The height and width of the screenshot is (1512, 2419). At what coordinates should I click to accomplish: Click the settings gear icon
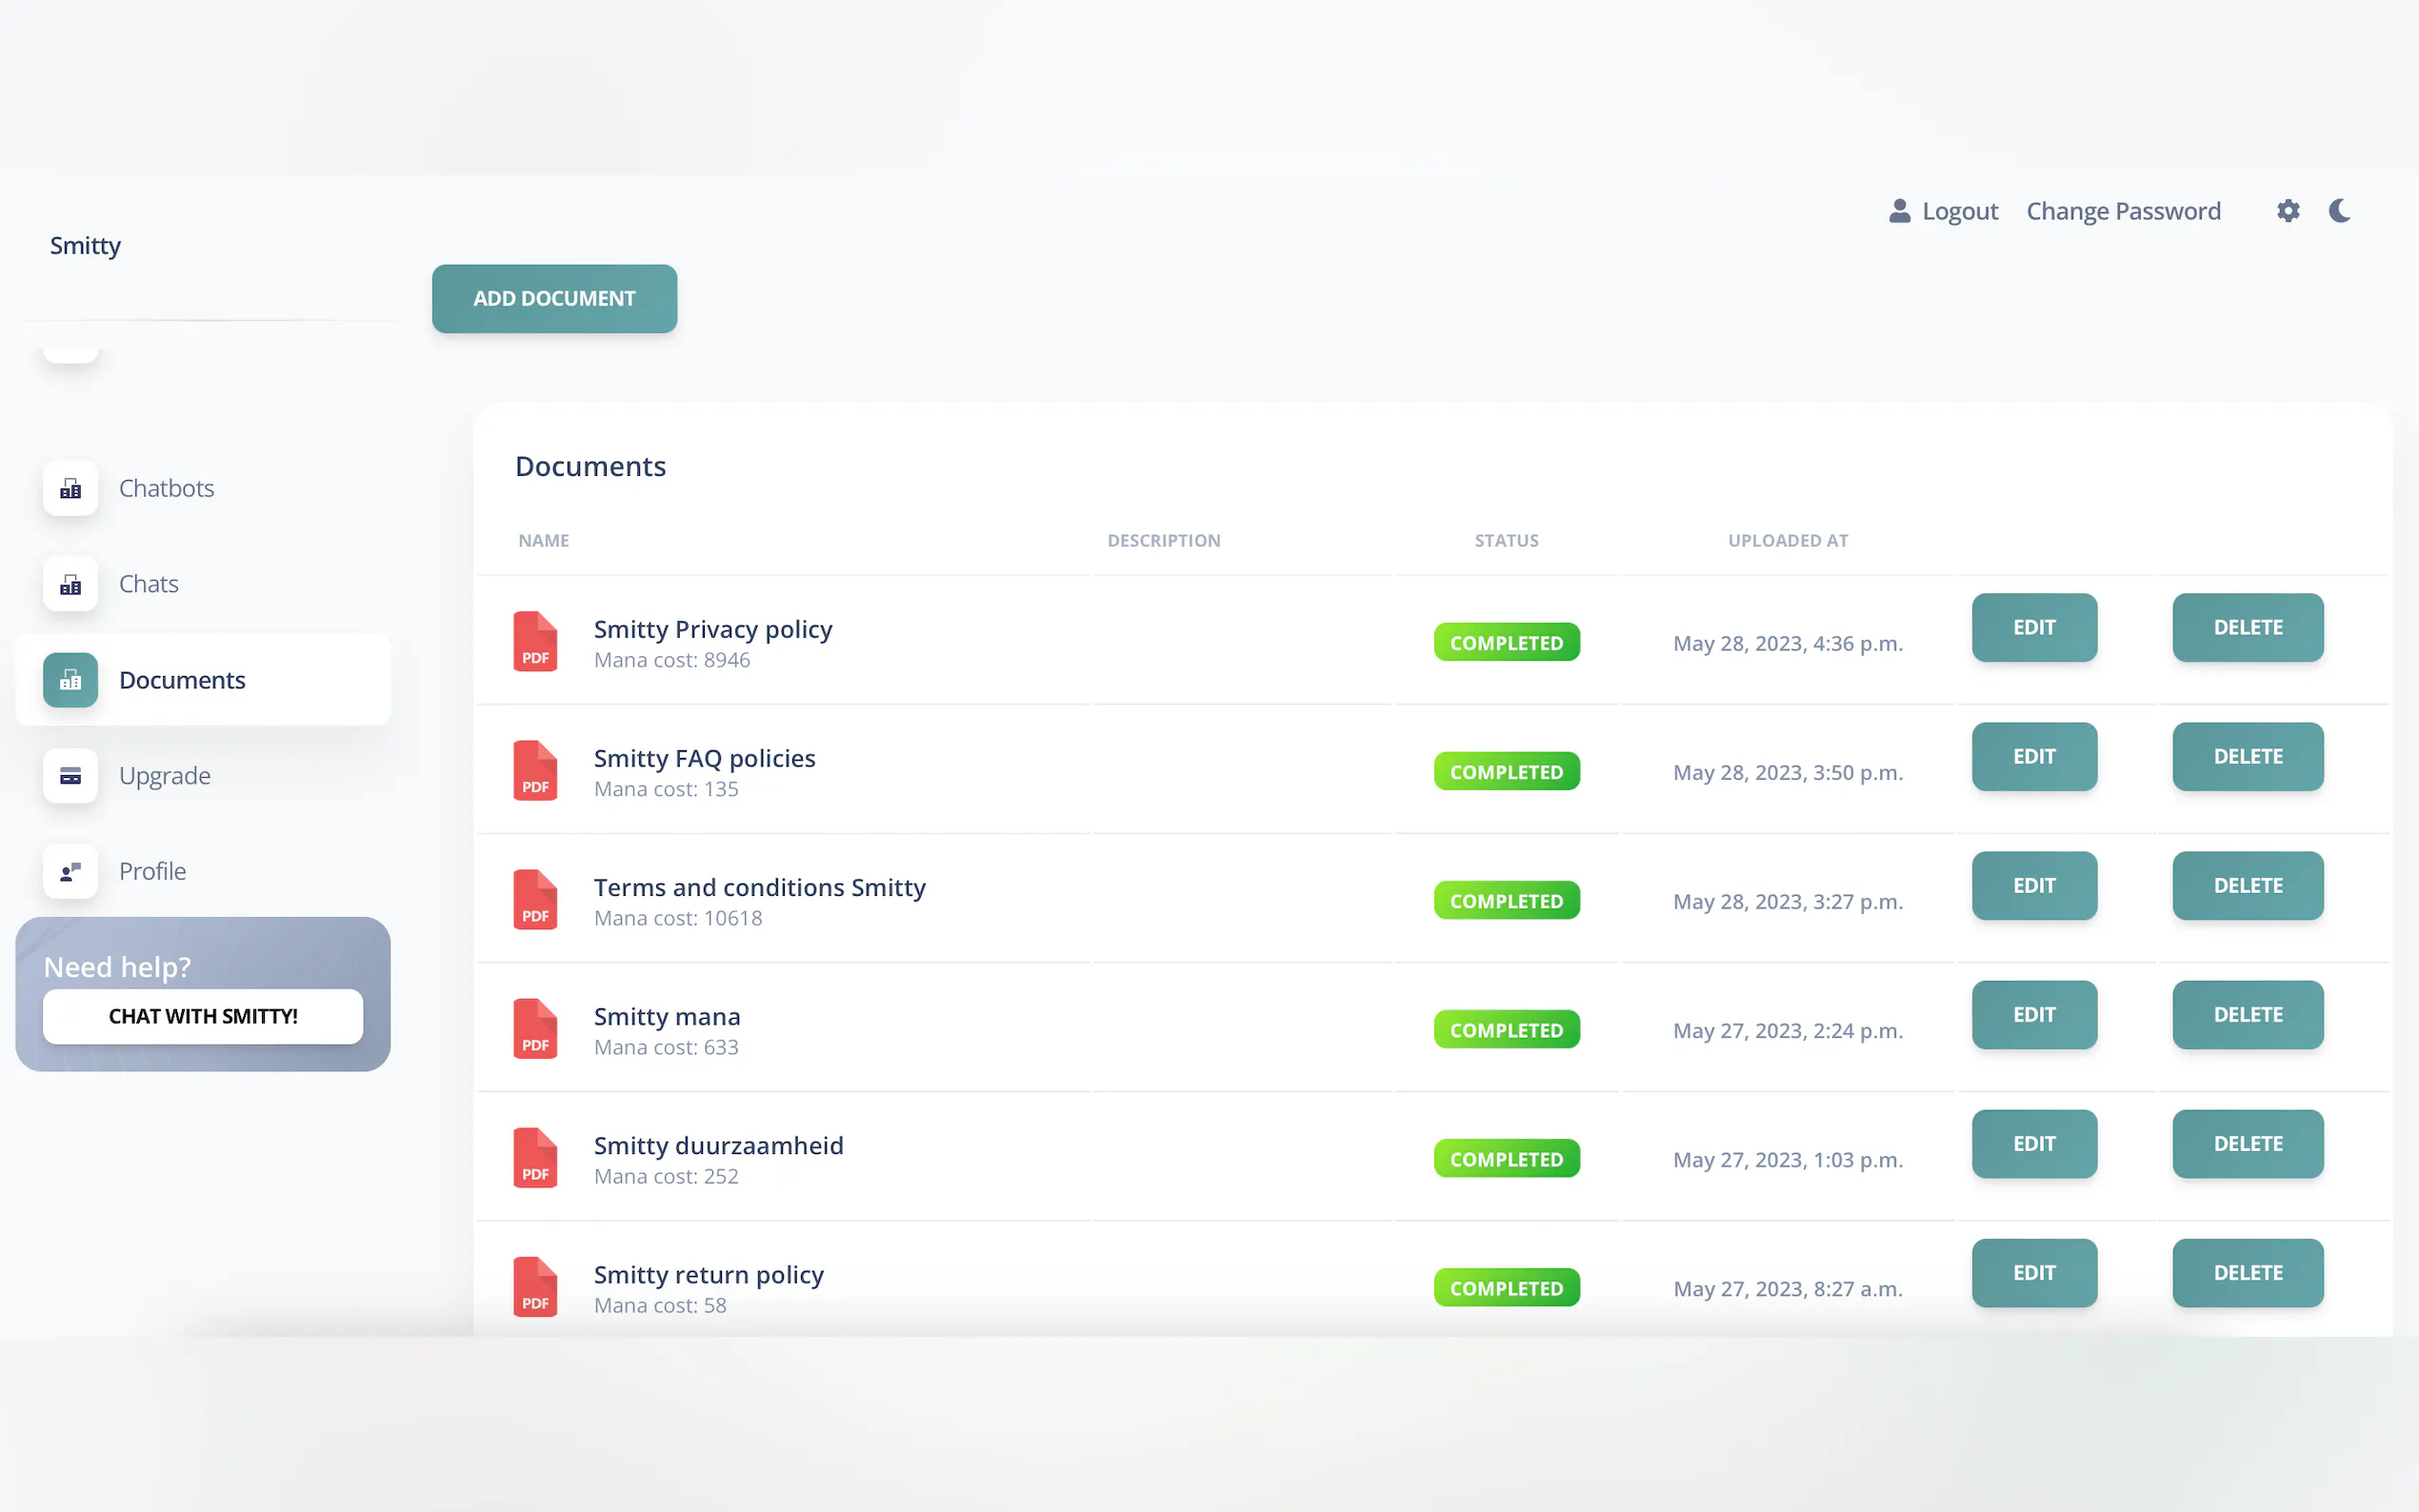pyautogui.click(x=2287, y=211)
